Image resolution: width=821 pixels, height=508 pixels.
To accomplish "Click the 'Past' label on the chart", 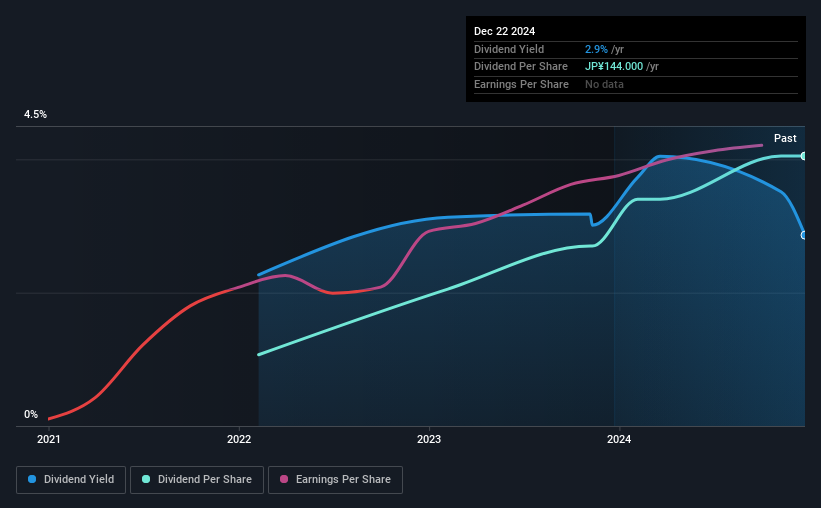I will tap(785, 138).
